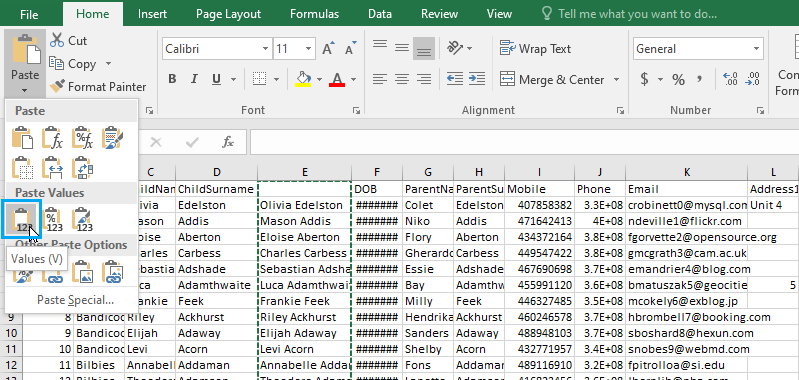The height and width of the screenshot is (380, 799).
Task: Pick Keep Source Formatting paste icon
Action: pyautogui.click(x=112, y=138)
